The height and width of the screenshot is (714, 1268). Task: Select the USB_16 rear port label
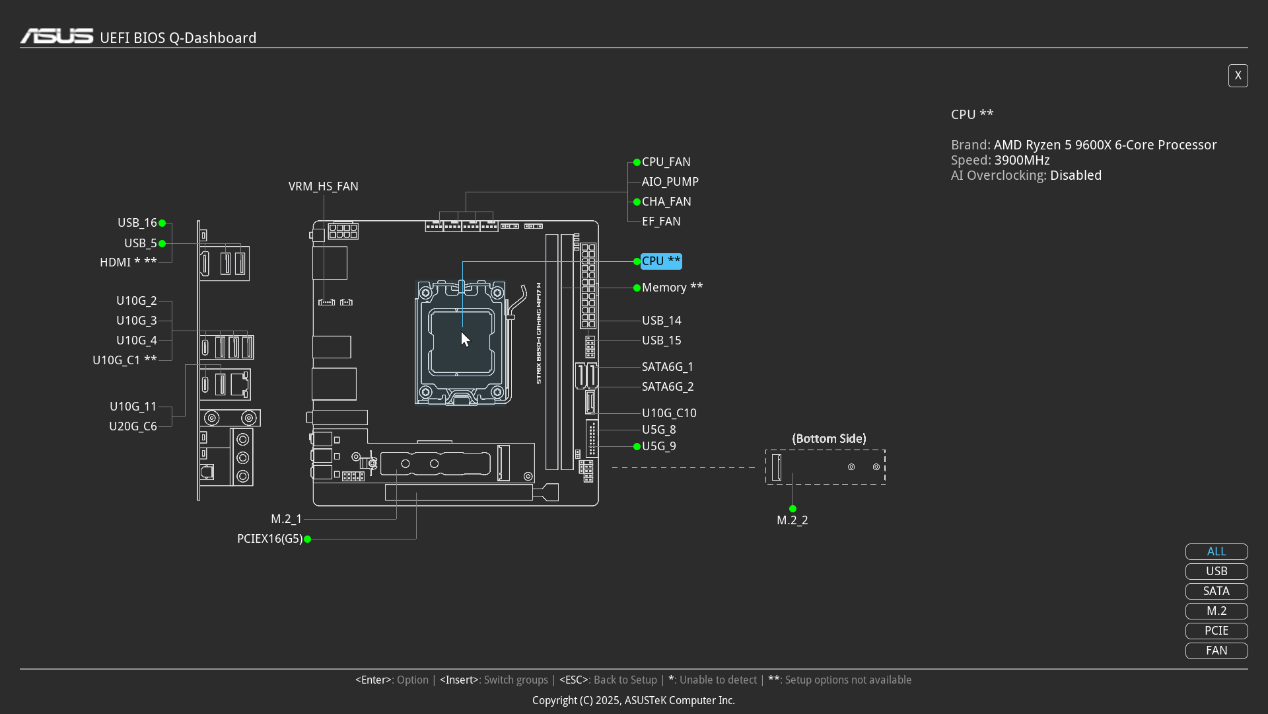coord(137,223)
